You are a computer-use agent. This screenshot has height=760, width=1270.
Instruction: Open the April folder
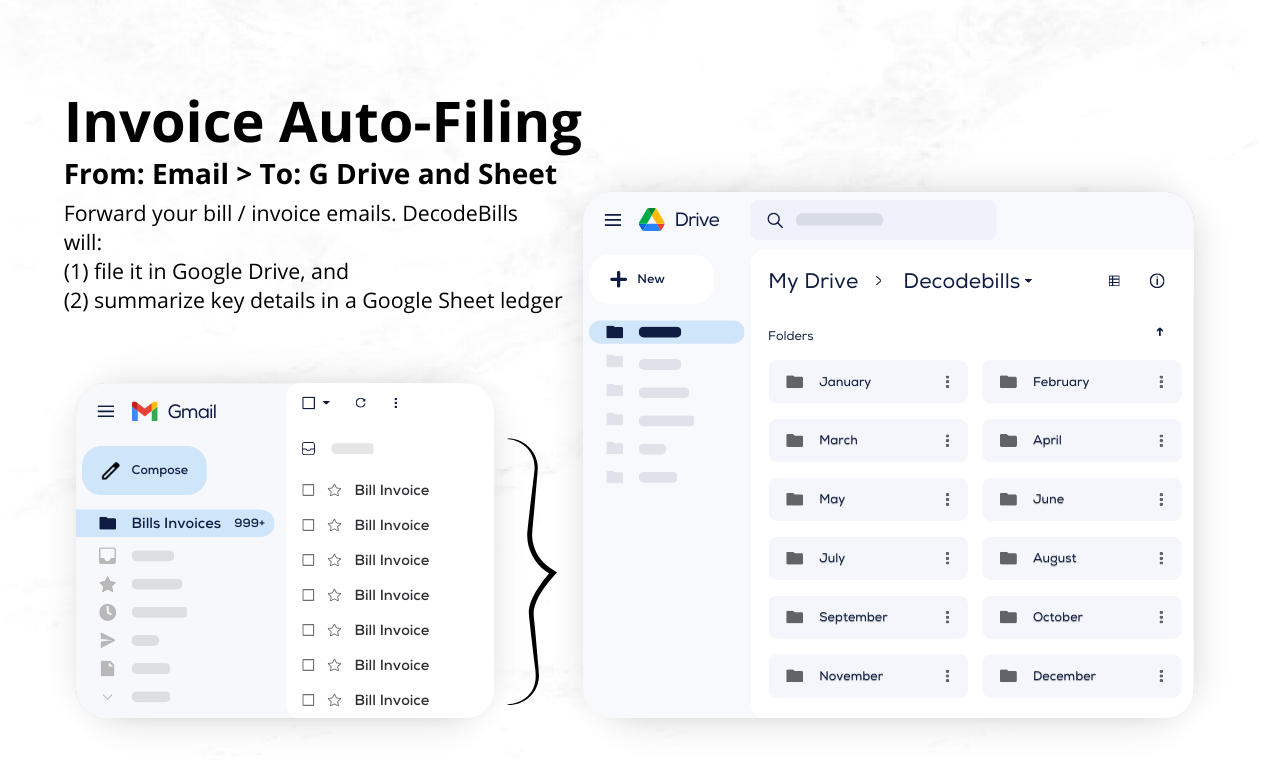pos(1082,440)
